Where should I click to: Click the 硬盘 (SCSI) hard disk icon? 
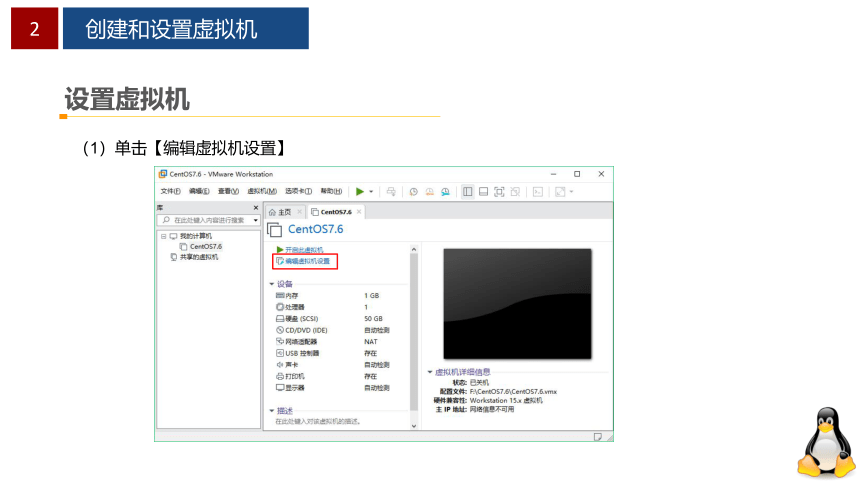coord(280,319)
